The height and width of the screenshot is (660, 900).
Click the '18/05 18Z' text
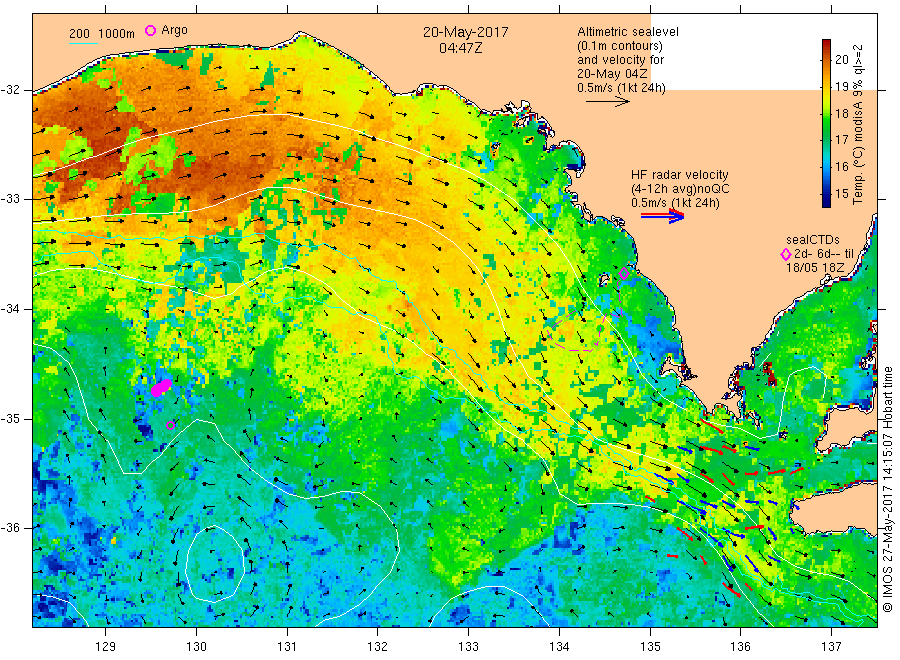pos(814,268)
